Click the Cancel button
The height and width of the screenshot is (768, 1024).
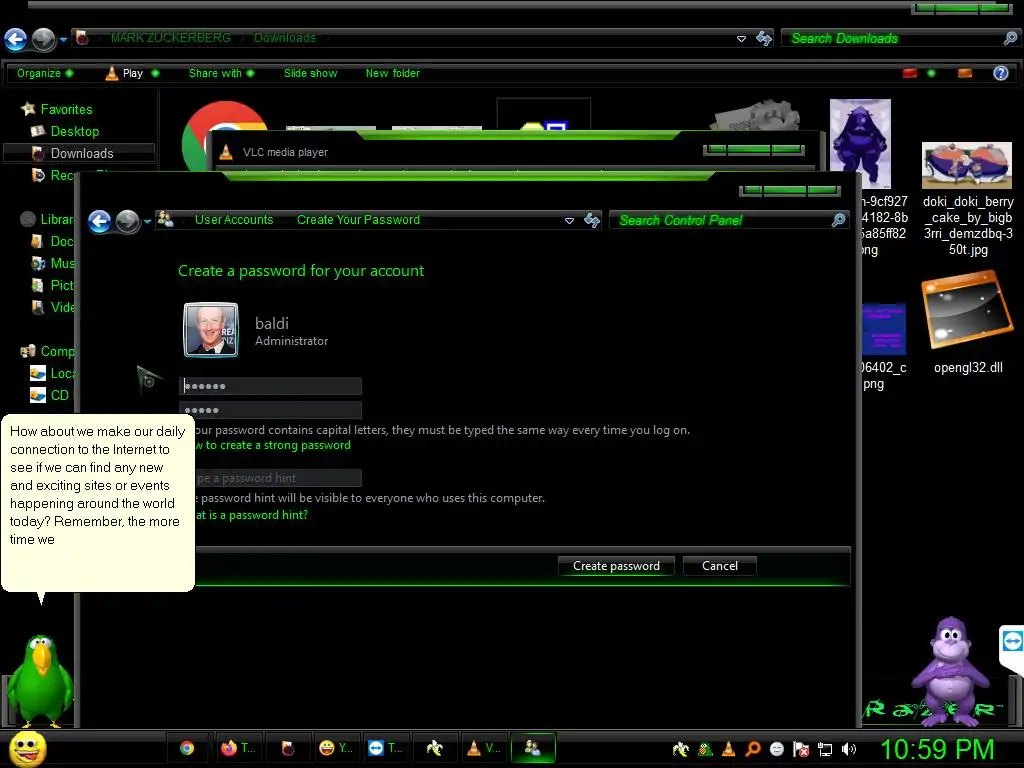point(720,566)
